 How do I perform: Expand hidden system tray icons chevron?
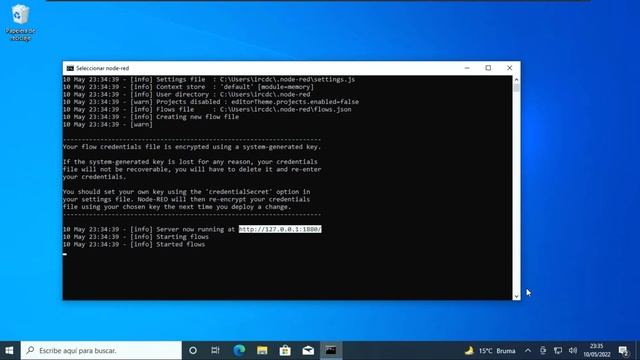point(528,351)
